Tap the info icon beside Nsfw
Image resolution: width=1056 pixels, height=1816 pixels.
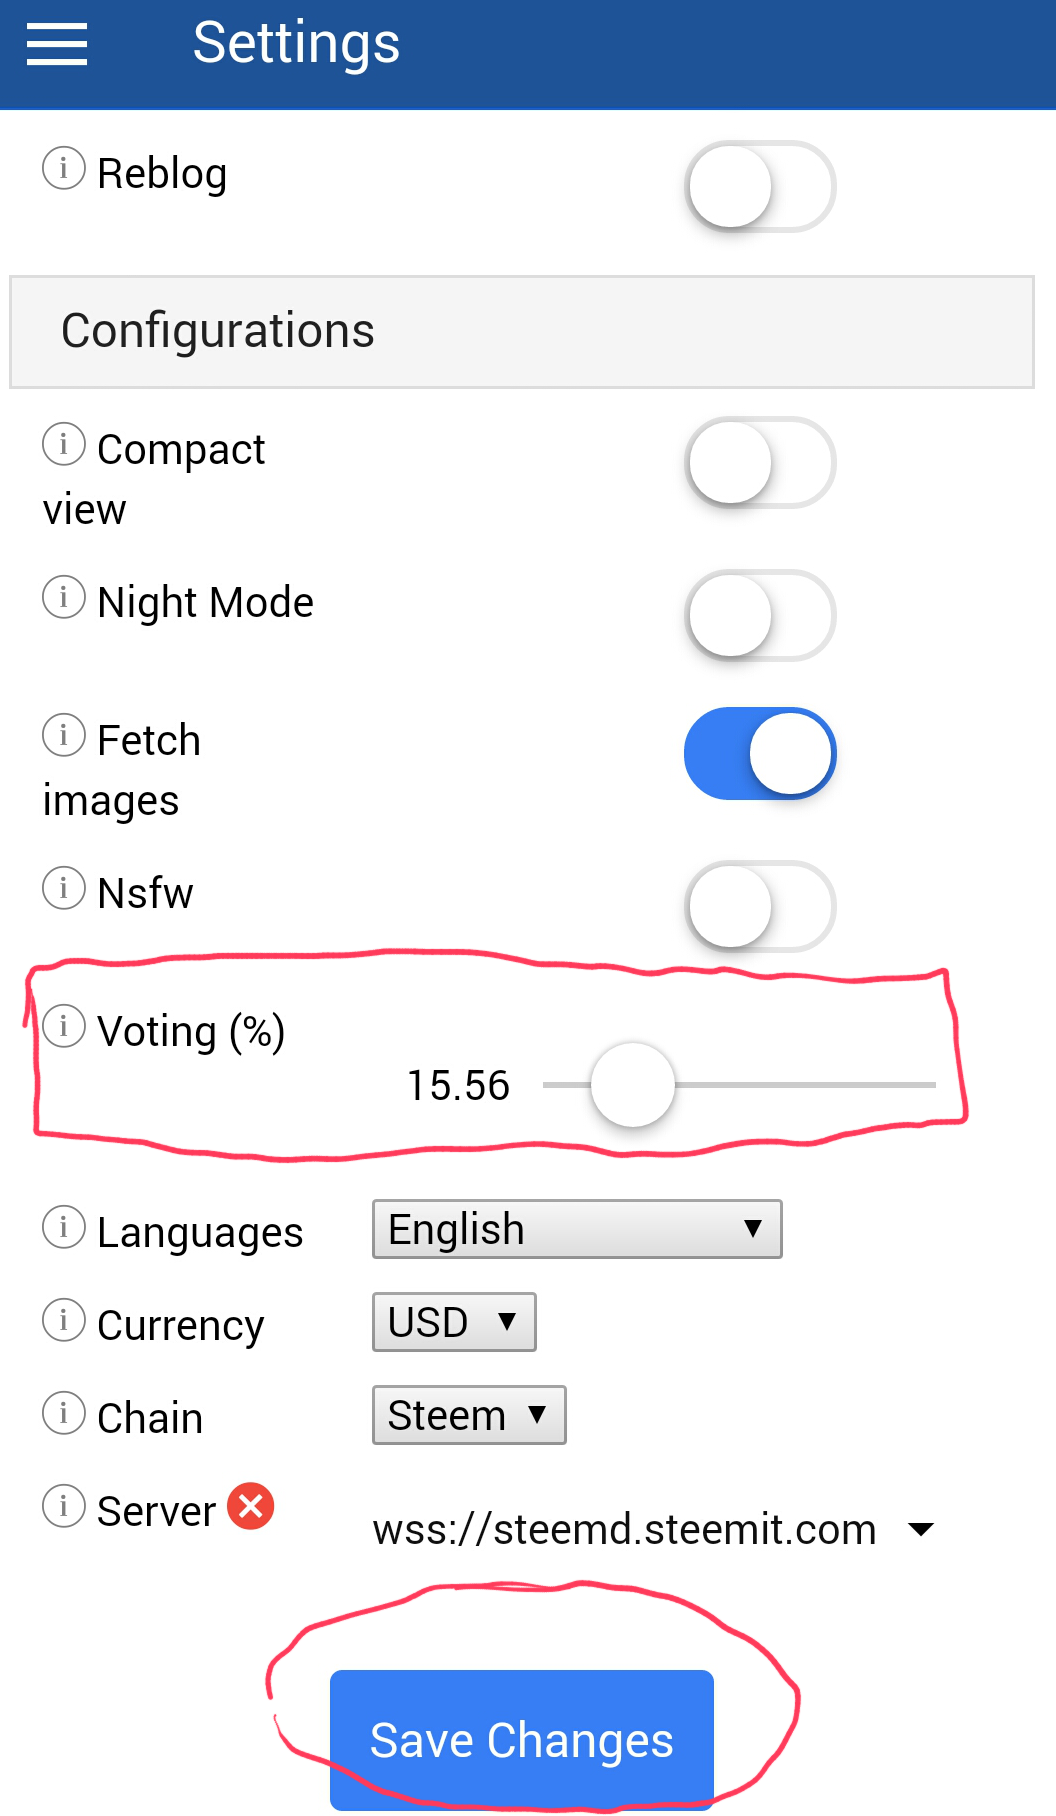click(64, 887)
